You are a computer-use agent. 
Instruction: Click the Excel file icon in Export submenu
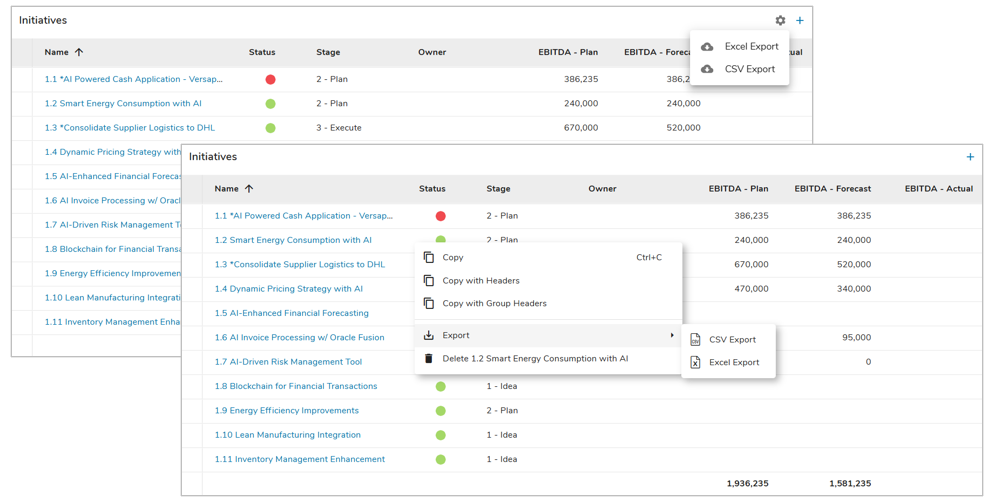coord(695,362)
